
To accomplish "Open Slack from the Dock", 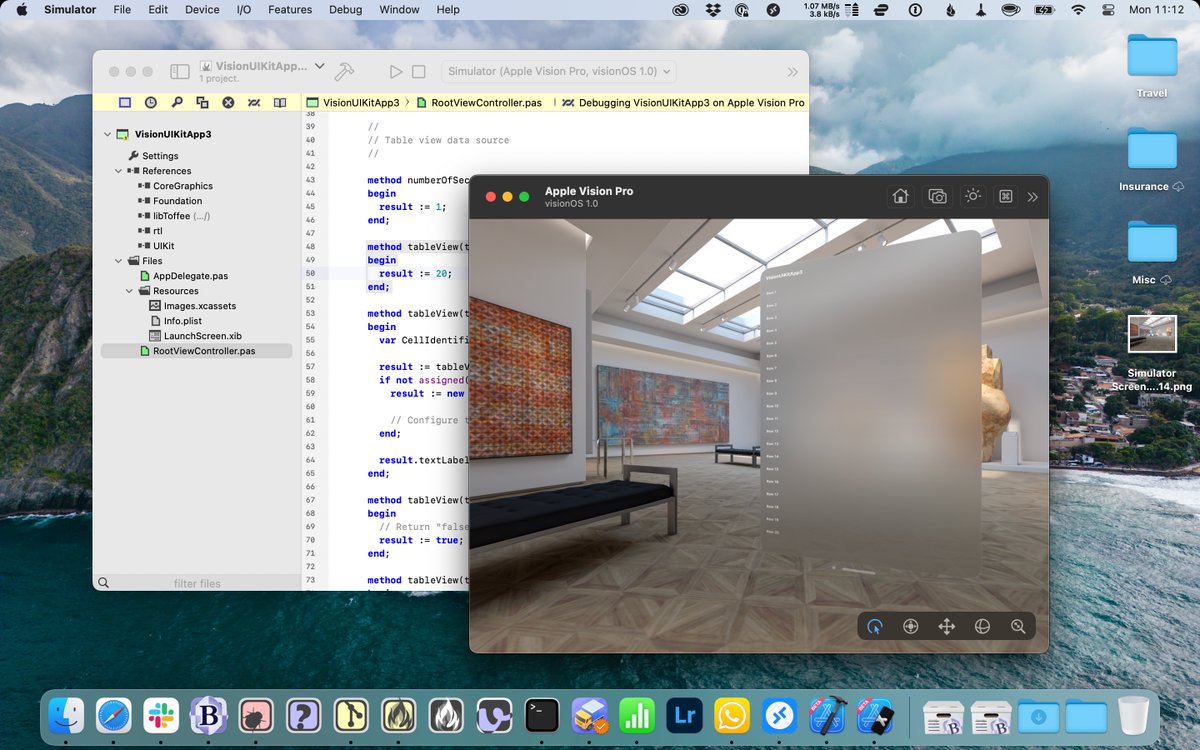I will click(161, 715).
